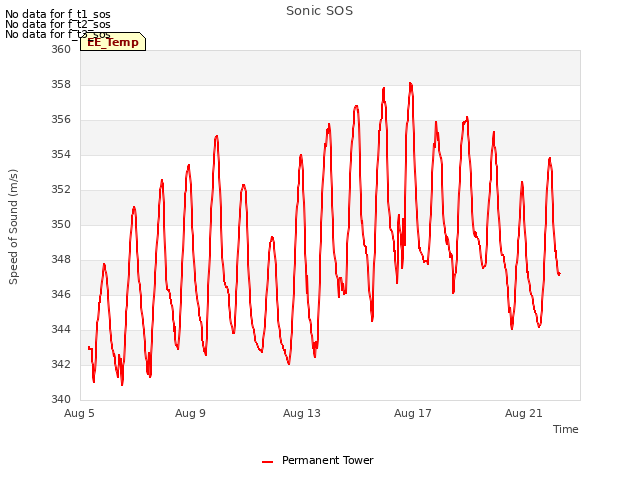The image size is (640, 480).
Task: Click the highest peak near Aug 17
Action: tap(411, 84)
